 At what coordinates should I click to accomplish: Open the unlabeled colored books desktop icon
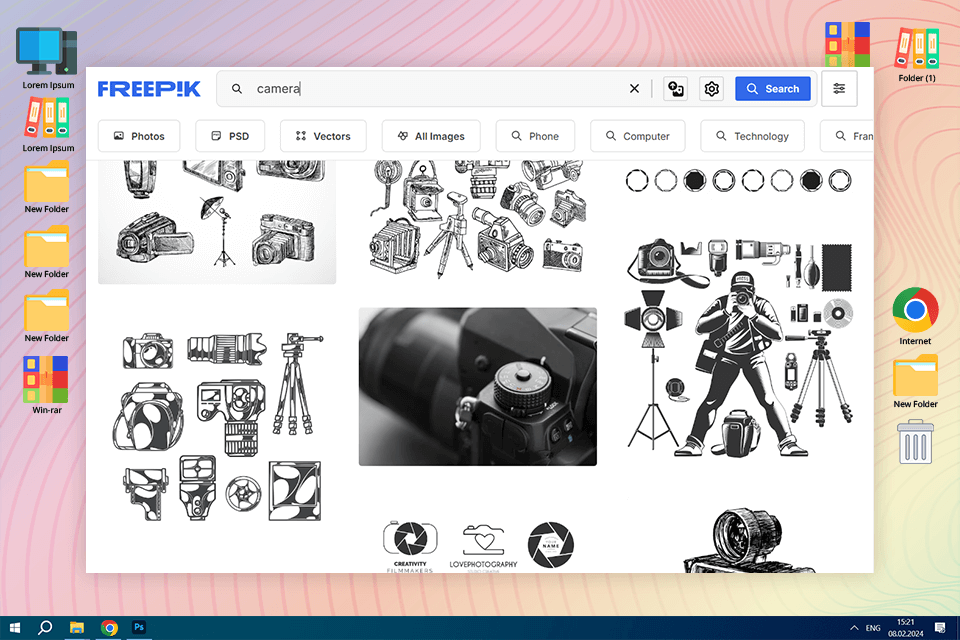coord(847,44)
